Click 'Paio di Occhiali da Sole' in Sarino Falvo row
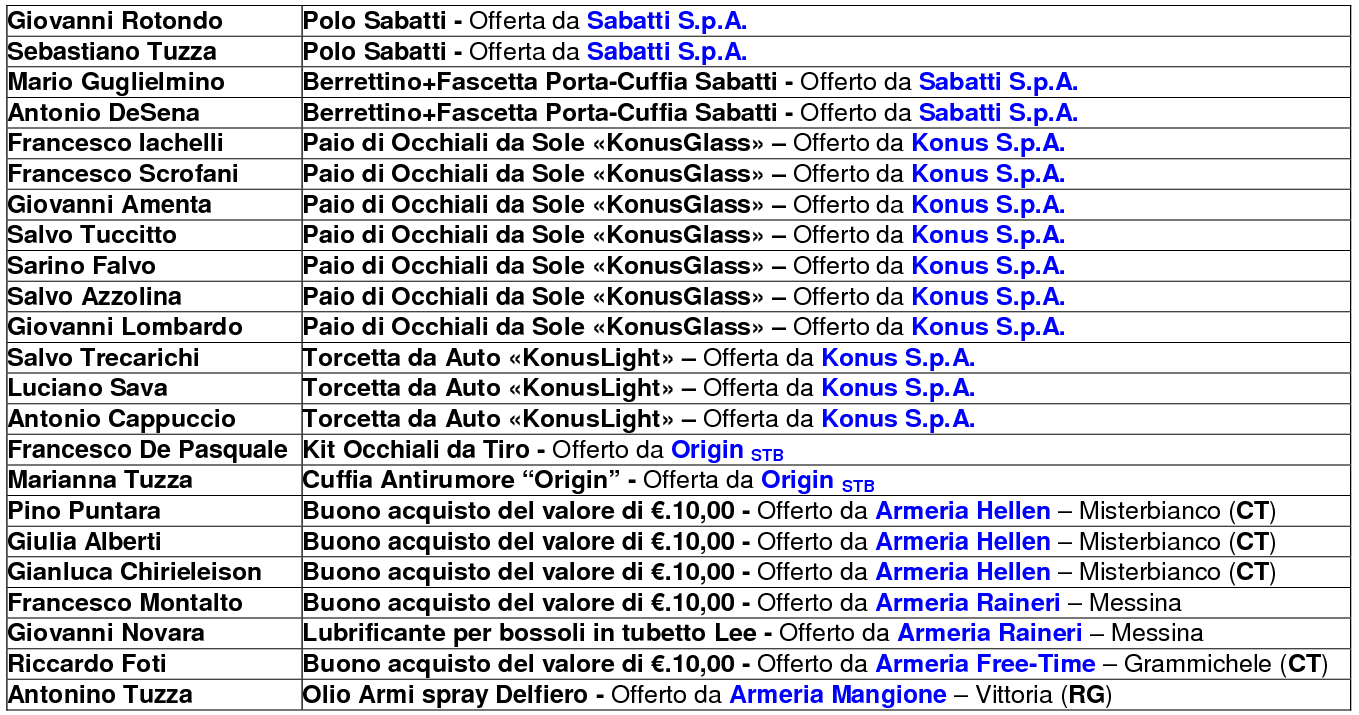Viewport: 1359px width, 715px height. [x=444, y=266]
